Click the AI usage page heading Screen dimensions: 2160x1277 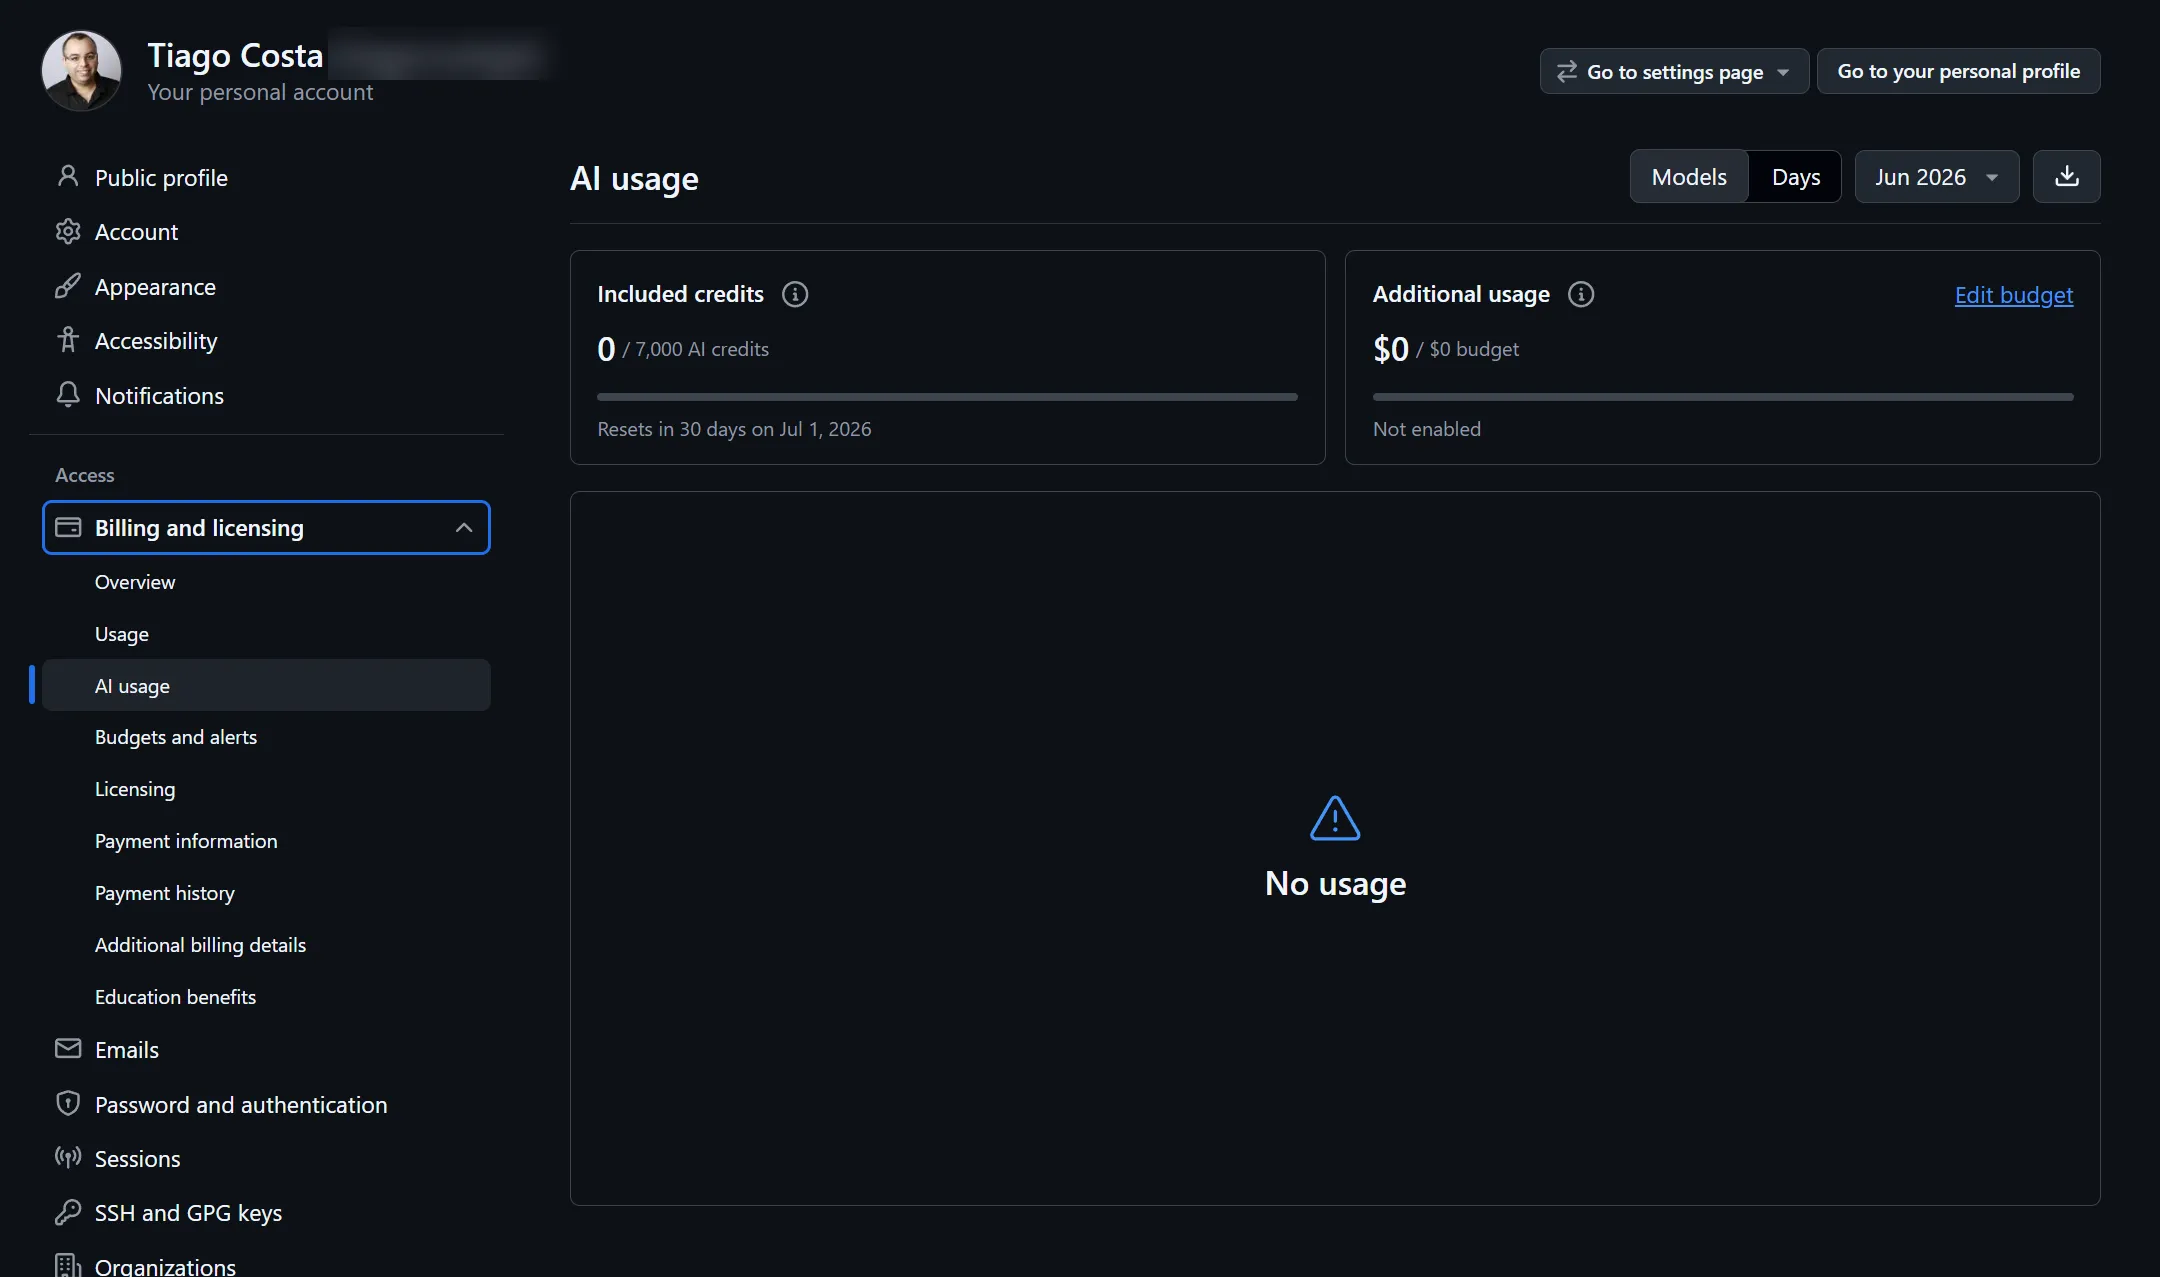(x=634, y=178)
